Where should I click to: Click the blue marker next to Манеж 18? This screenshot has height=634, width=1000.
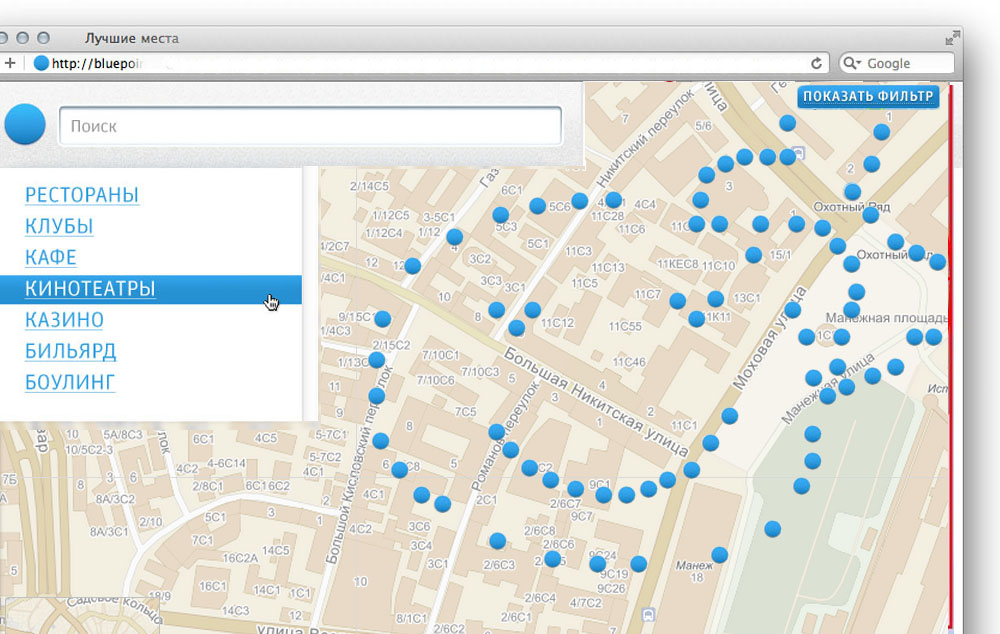[719, 554]
